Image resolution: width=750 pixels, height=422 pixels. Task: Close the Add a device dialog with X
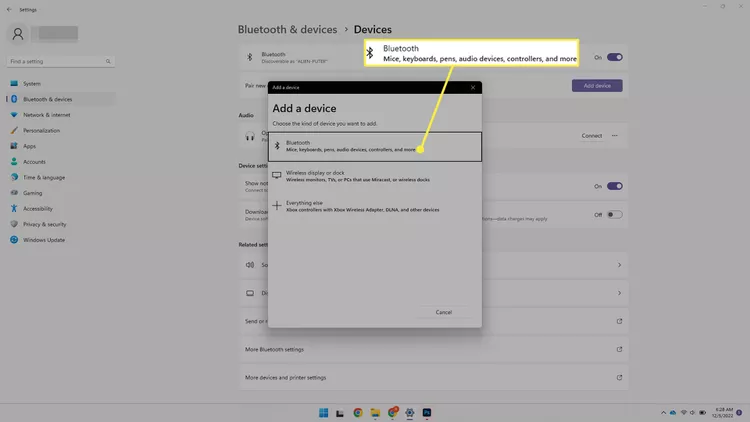click(x=473, y=88)
